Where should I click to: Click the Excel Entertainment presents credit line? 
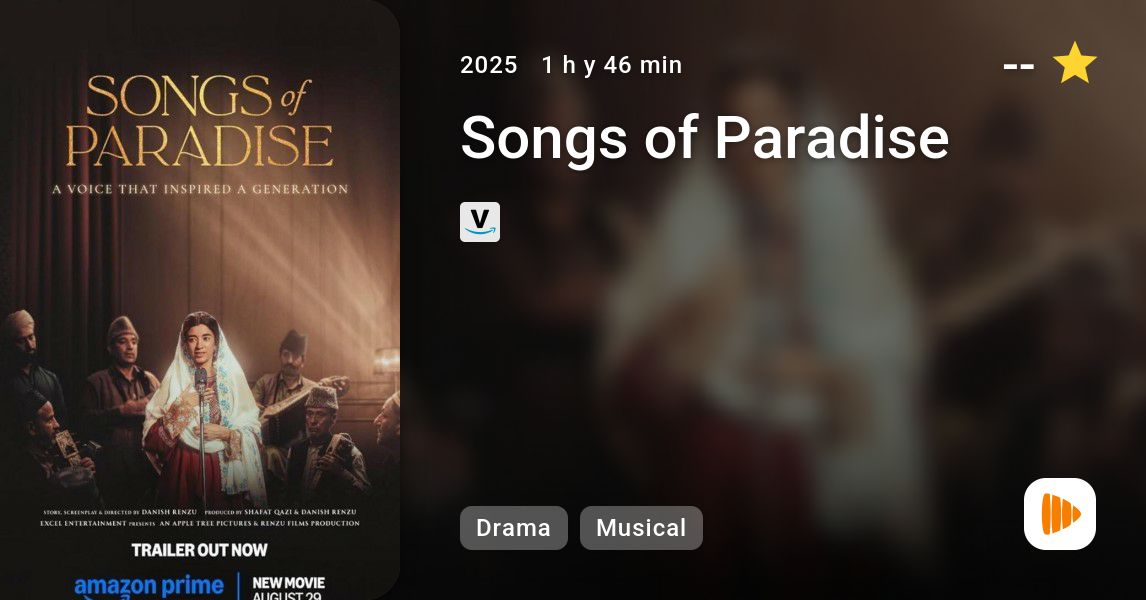[x=200, y=523]
